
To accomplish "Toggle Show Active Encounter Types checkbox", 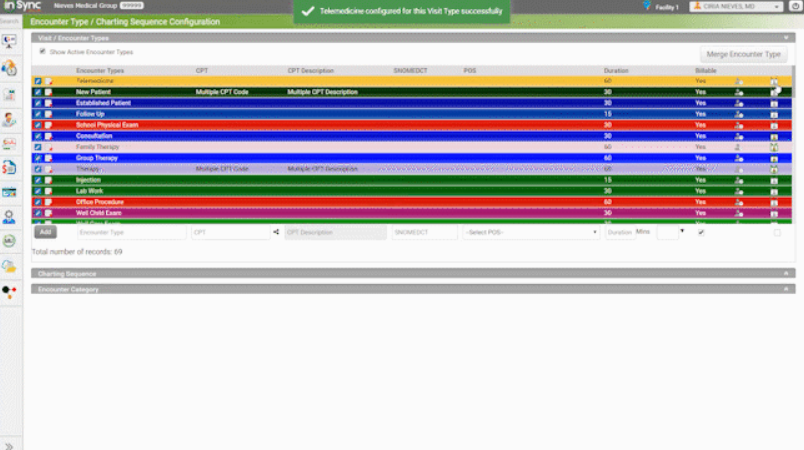I will tap(43, 51).
